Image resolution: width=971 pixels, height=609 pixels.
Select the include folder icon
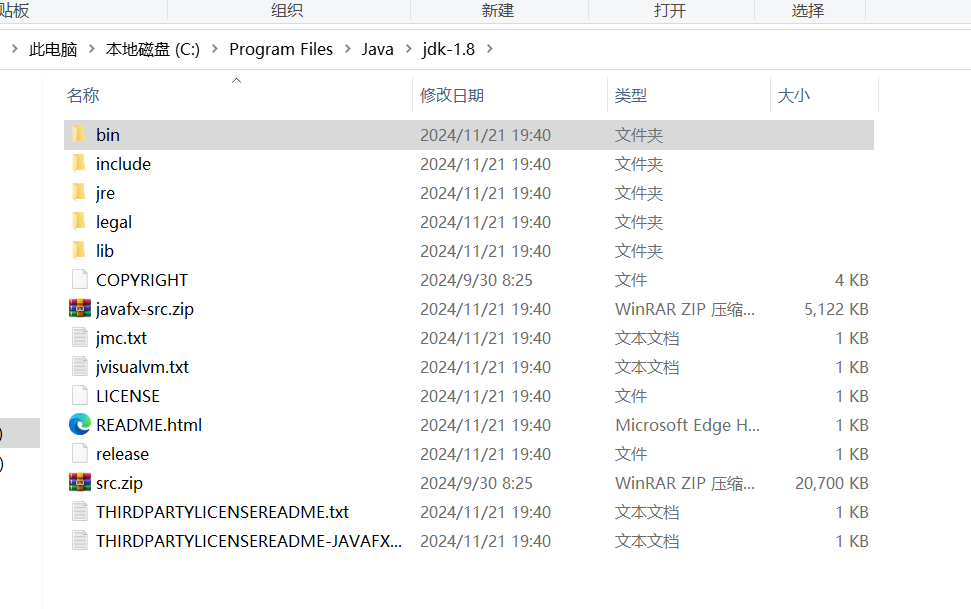(x=79, y=164)
